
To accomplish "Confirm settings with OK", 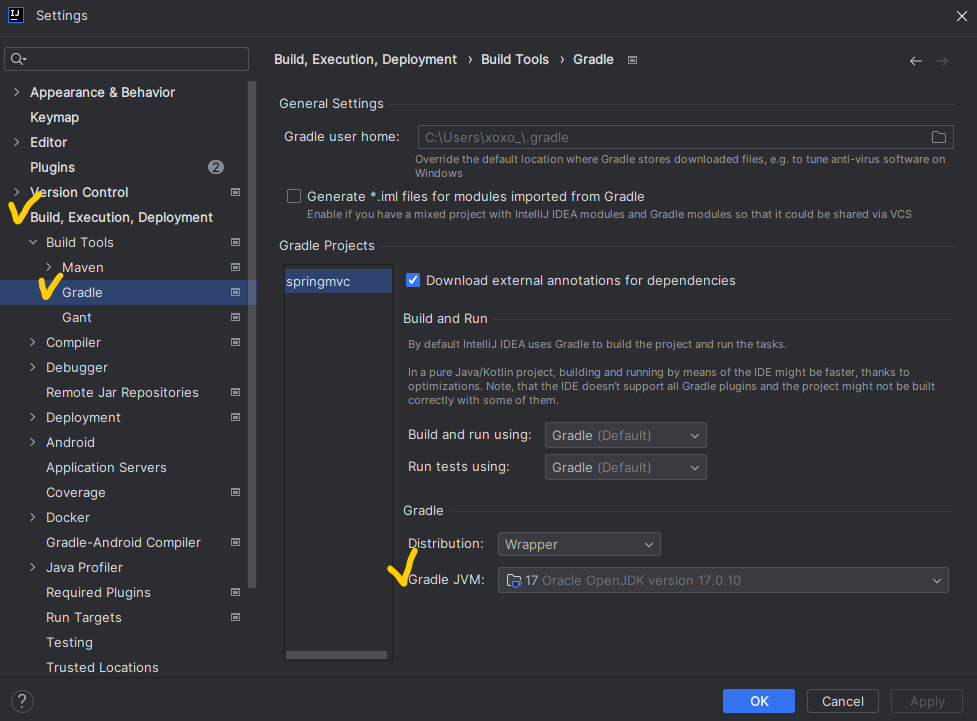I will 758,701.
